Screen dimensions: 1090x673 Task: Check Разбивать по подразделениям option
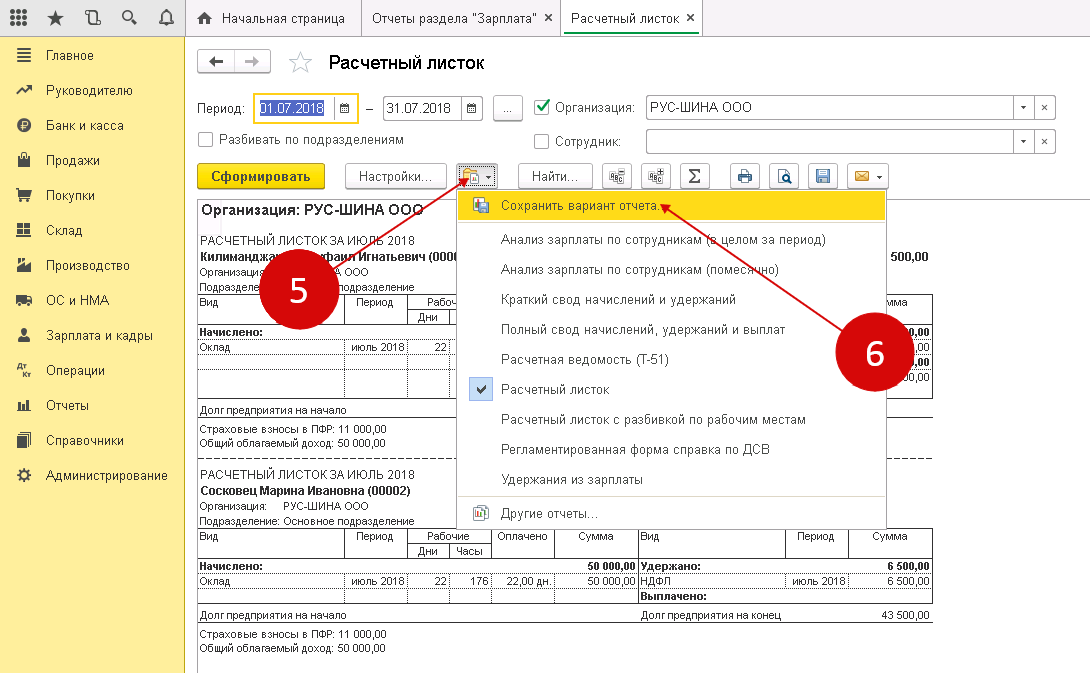[206, 140]
